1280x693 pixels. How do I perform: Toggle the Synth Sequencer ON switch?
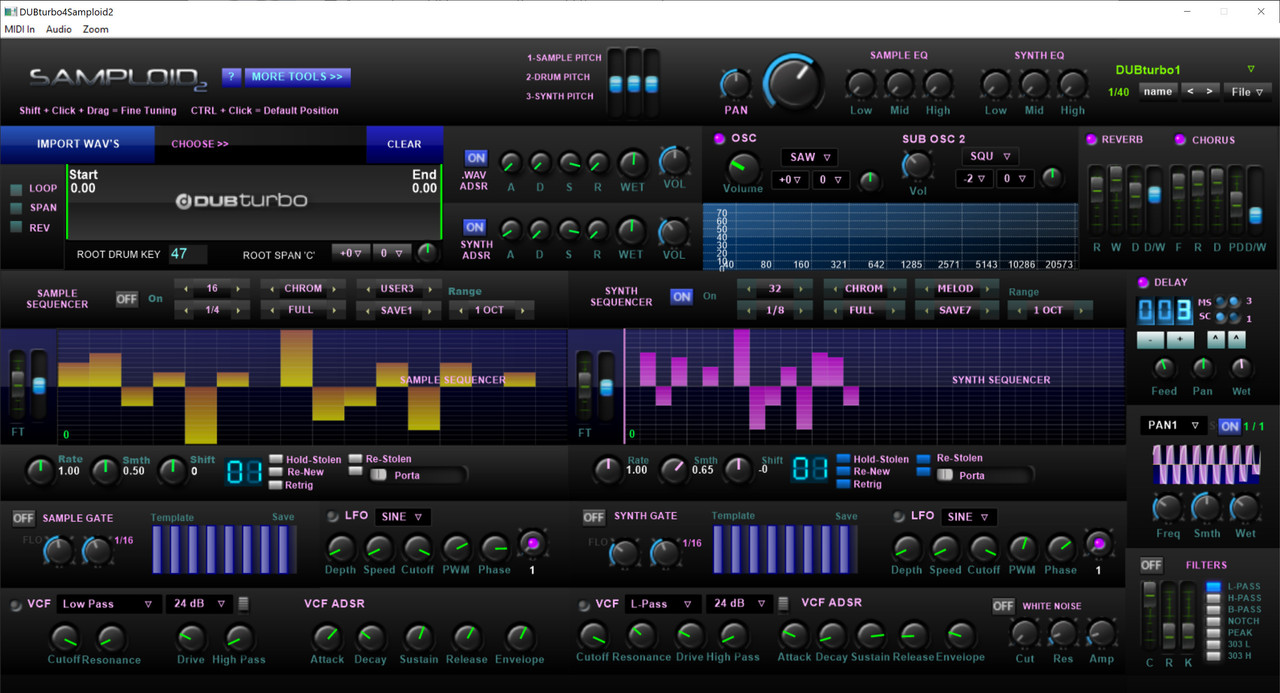[x=682, y=297]
